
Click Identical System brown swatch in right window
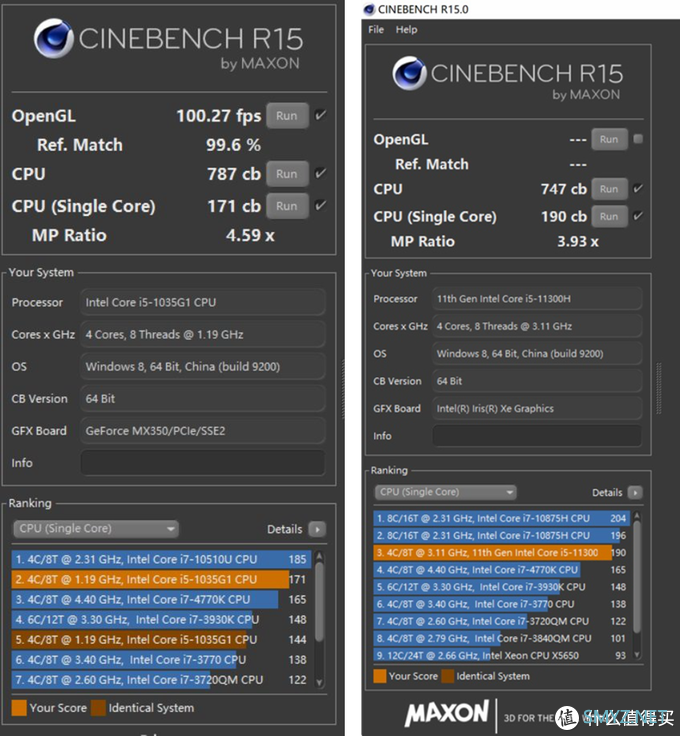(x=448, y=676)
